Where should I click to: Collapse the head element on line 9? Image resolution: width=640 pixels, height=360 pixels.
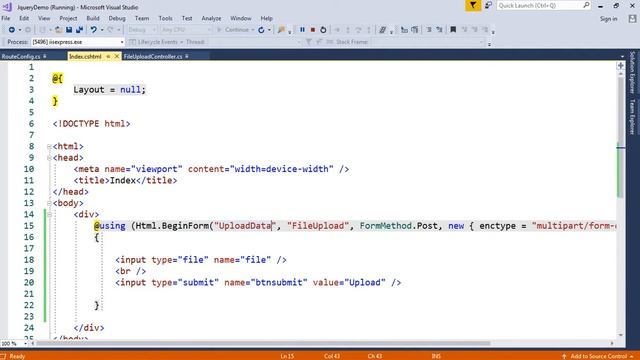pos(49,158)
